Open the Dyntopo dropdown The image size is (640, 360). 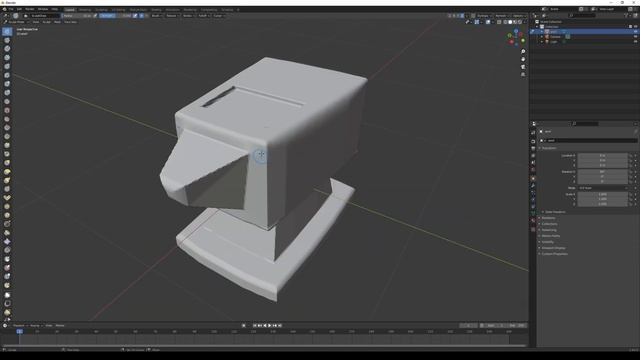tap(483, 16)
